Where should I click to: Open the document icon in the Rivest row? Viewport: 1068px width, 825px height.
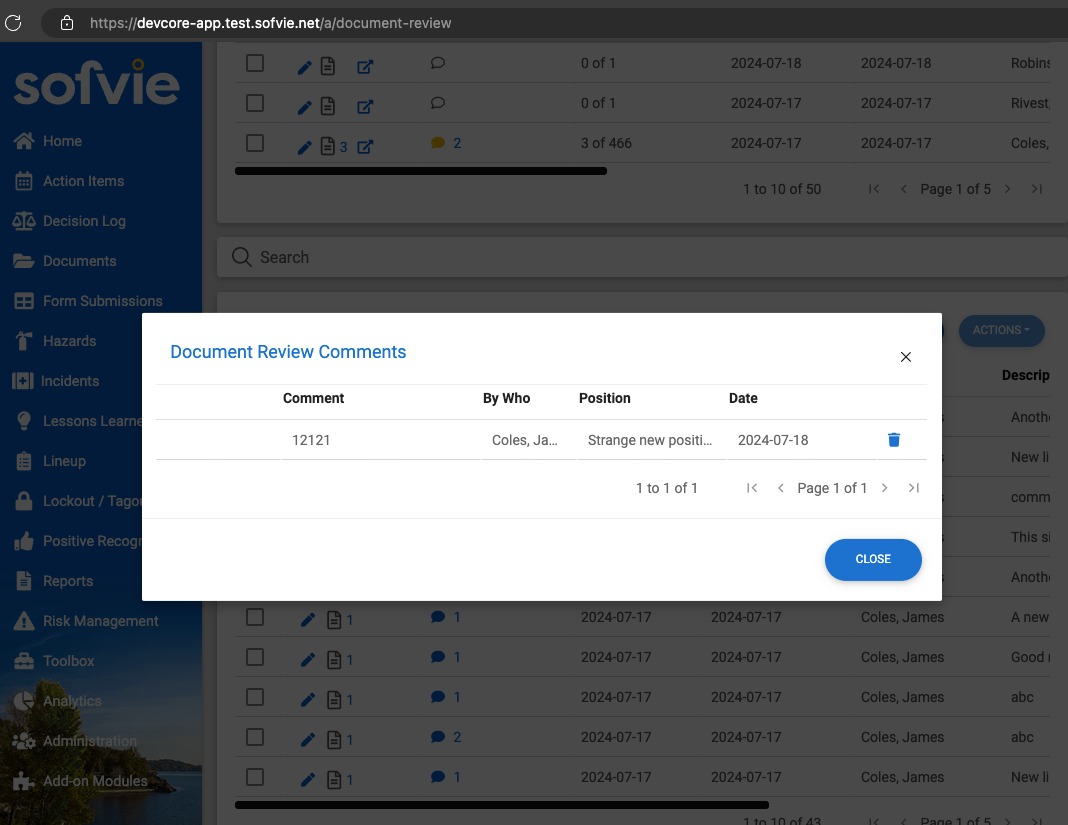coord(328,106)
